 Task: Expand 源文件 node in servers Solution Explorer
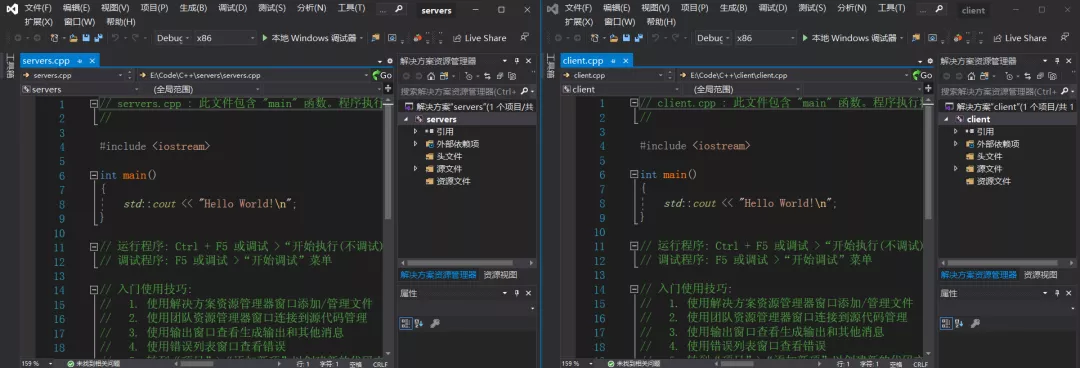416,169
